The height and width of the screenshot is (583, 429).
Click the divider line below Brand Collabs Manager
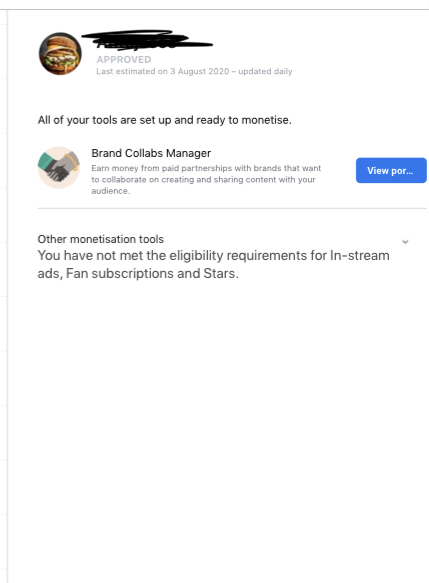(232, 209)
